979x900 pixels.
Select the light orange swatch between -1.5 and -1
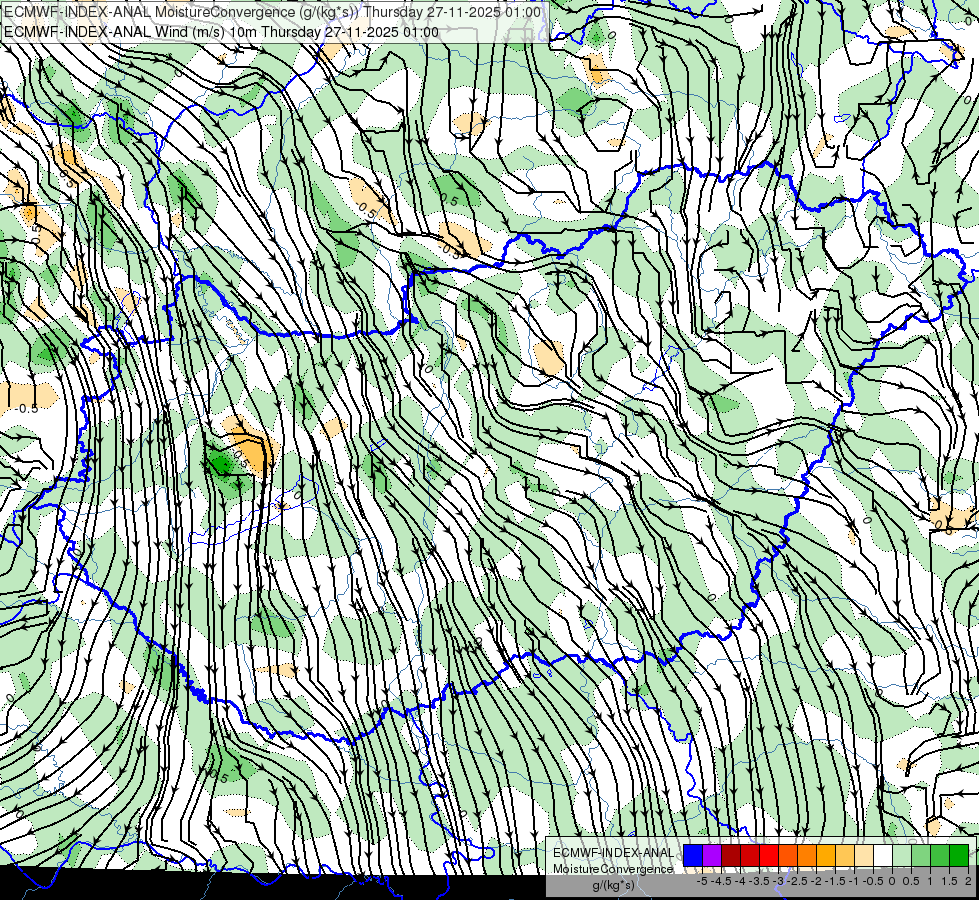coord(845,856)
